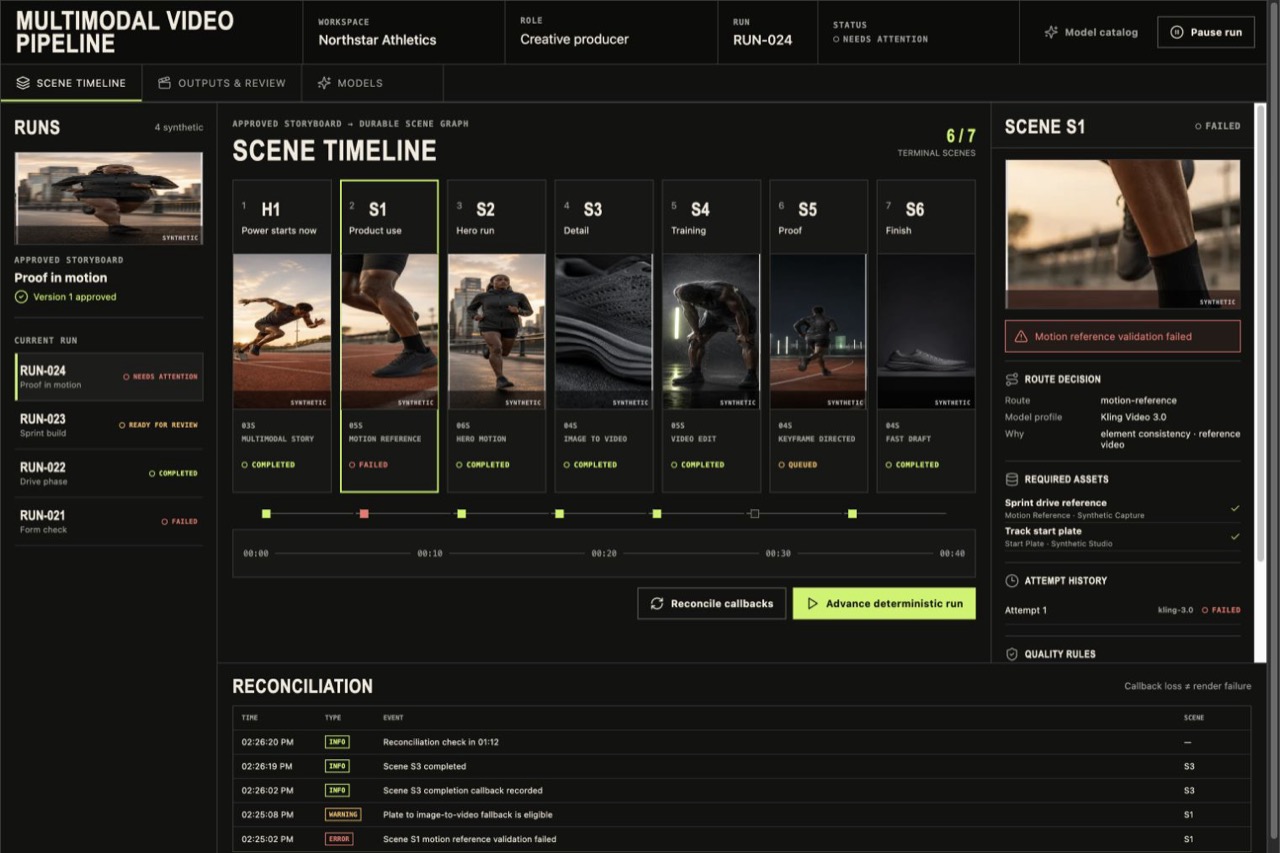The width and height of the screenshot is (1280, 853).
Task: Select RUN-023 Sprint build run
Action: (109, 425)
